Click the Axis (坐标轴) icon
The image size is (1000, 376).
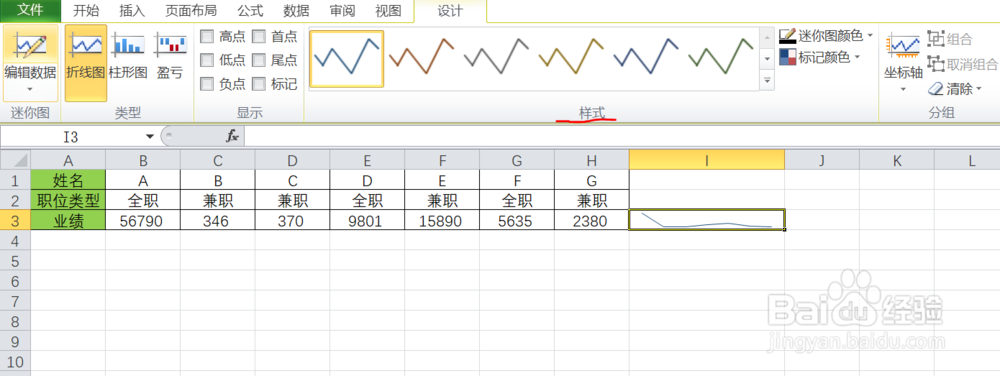[903, 47]
